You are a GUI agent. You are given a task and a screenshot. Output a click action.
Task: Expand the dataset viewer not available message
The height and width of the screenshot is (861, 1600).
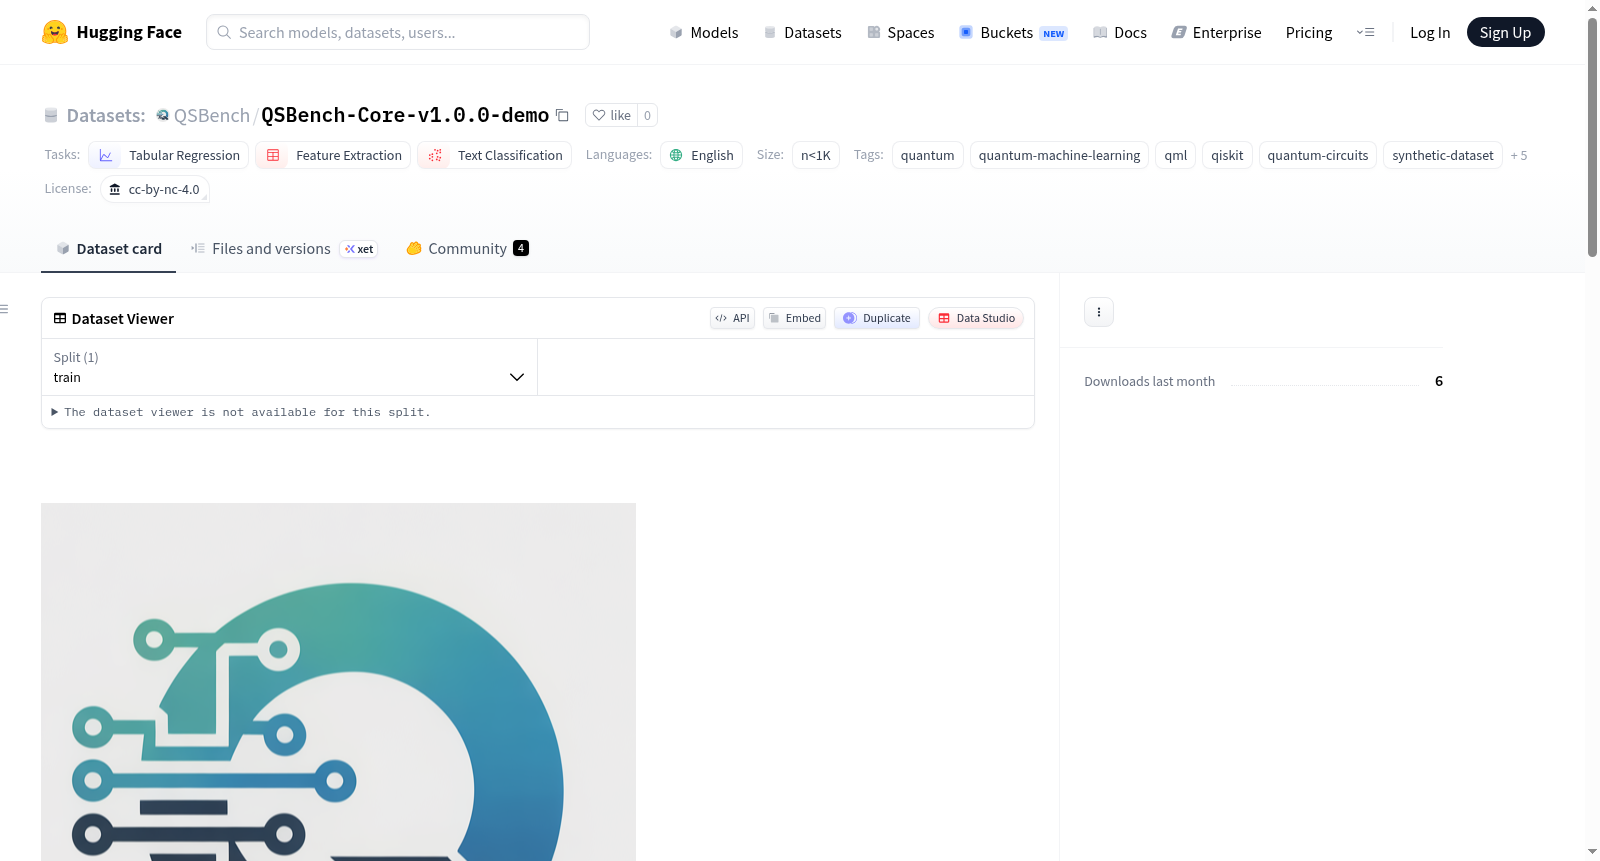[240, 412]
